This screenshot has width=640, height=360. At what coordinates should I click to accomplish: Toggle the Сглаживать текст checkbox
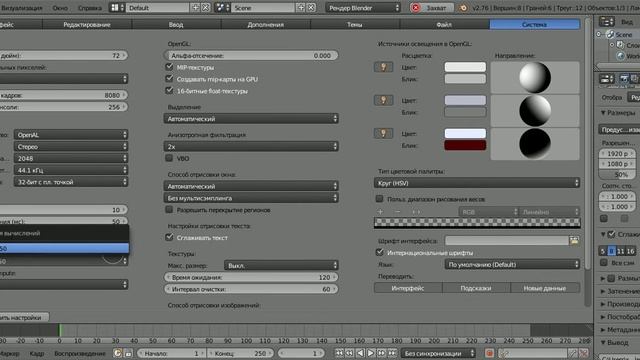click(x=169, y=237)
